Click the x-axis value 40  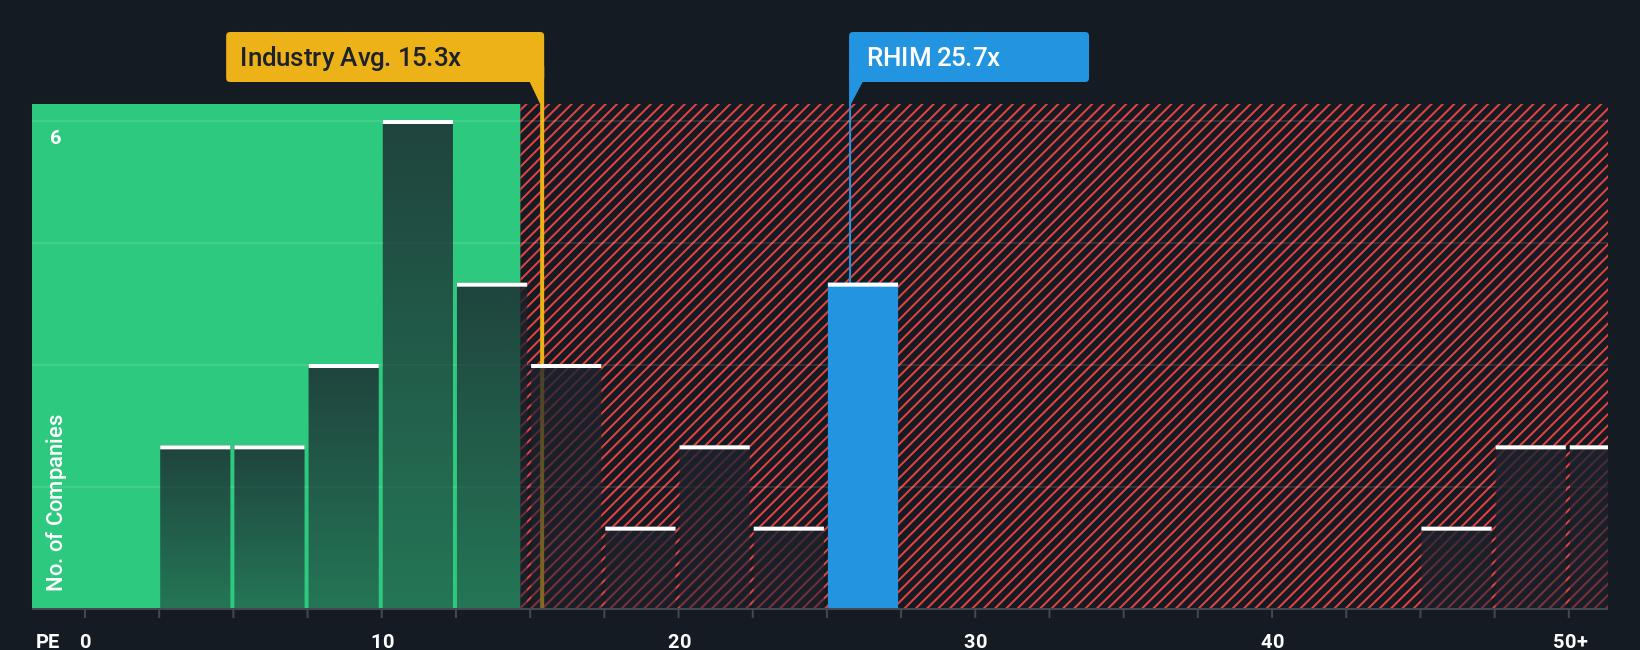1272,640
